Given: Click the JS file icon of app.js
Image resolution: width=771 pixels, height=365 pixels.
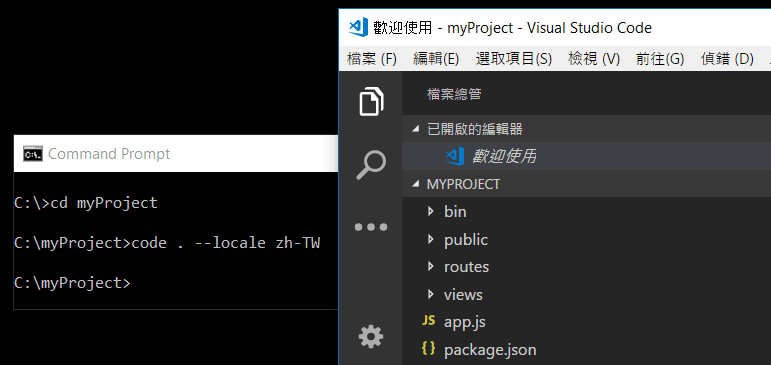Looking at the screenshot, I should 428,321.
